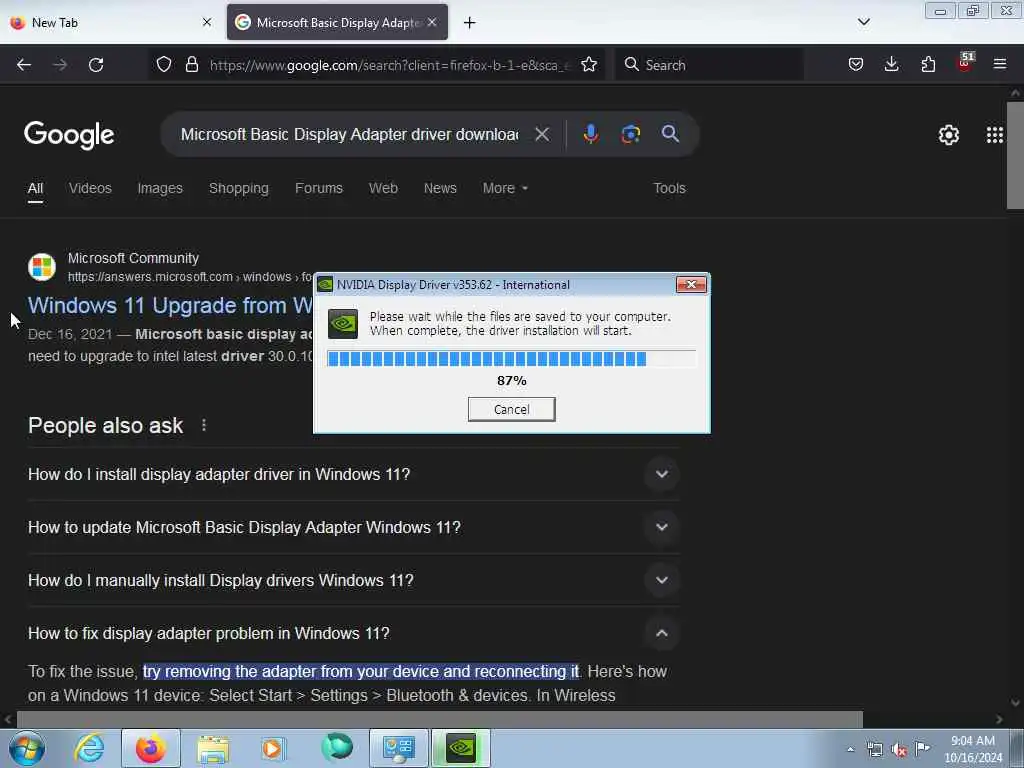Open Google quick settings gear
1024x768 pixels.
click(949, 135)
